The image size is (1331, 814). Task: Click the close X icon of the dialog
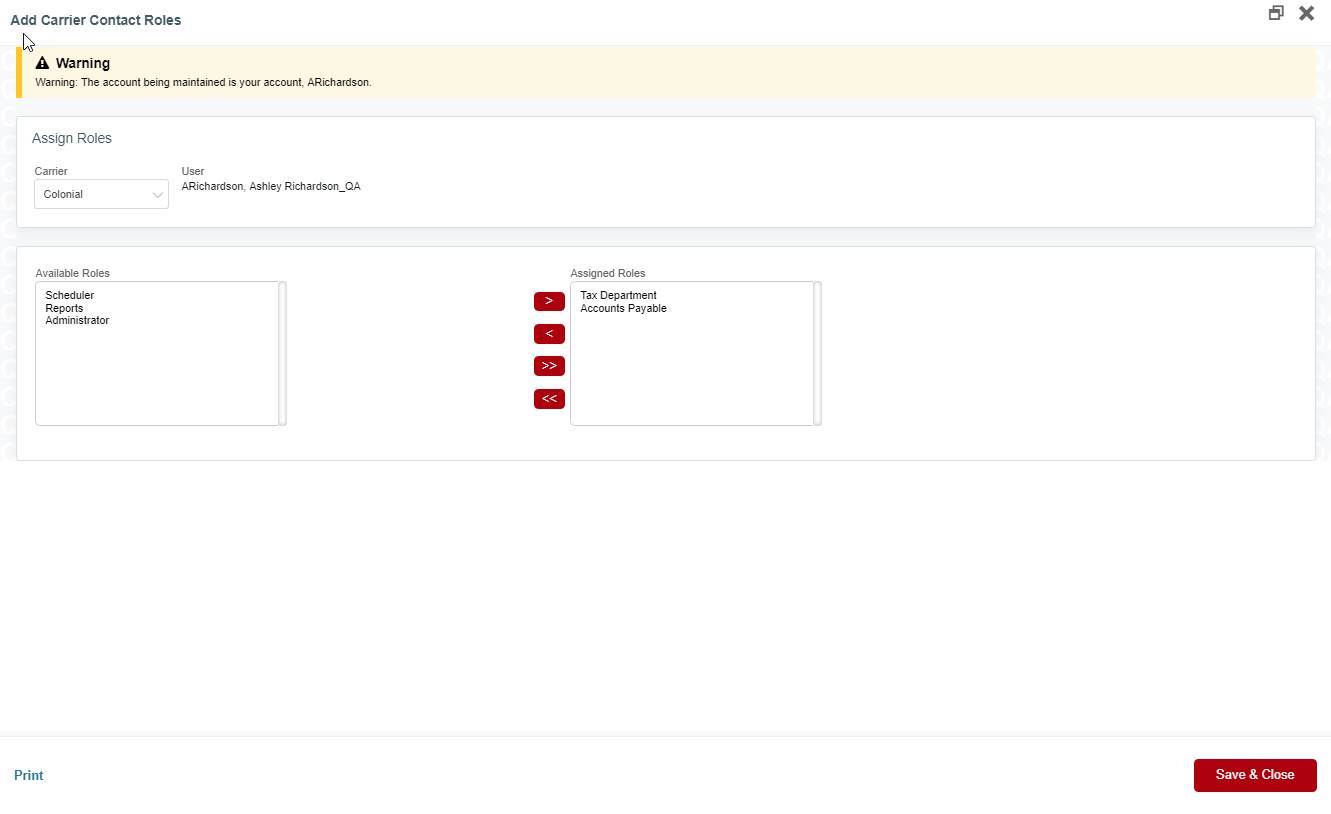coord(1306,13)
